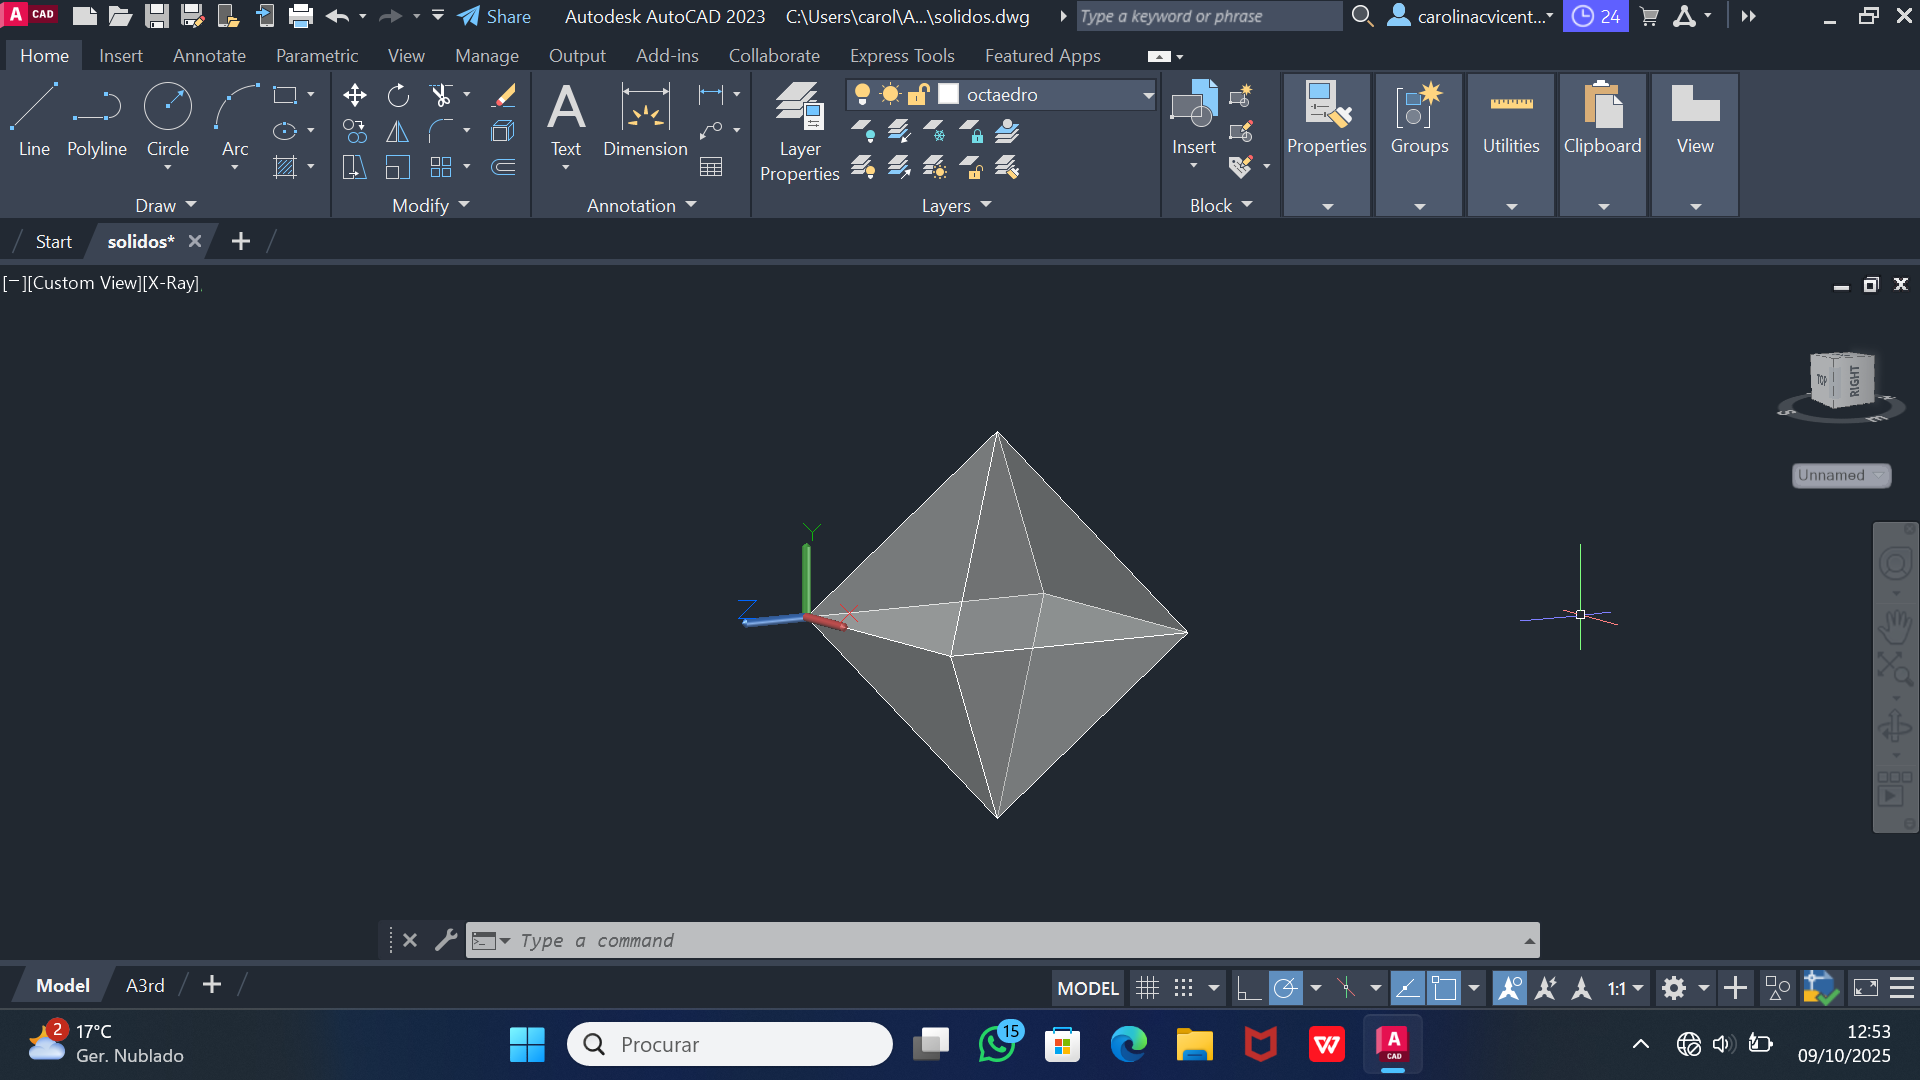Select the Mirror tool

pos(398,131)
